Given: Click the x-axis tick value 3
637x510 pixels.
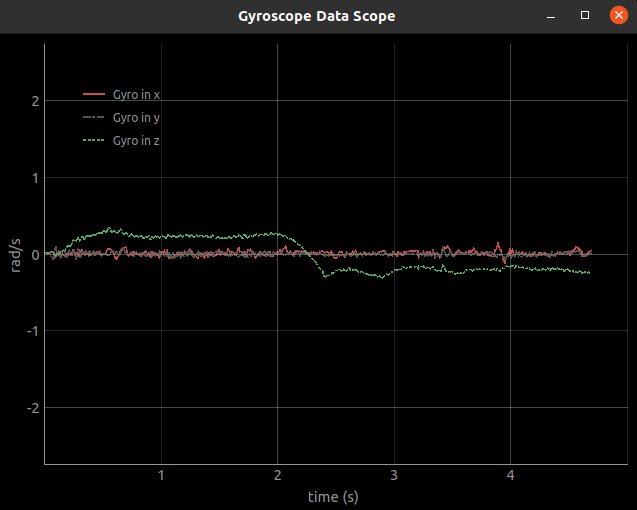Looking at the screenshot, I should pyautogui.click(x=394, y=475).
